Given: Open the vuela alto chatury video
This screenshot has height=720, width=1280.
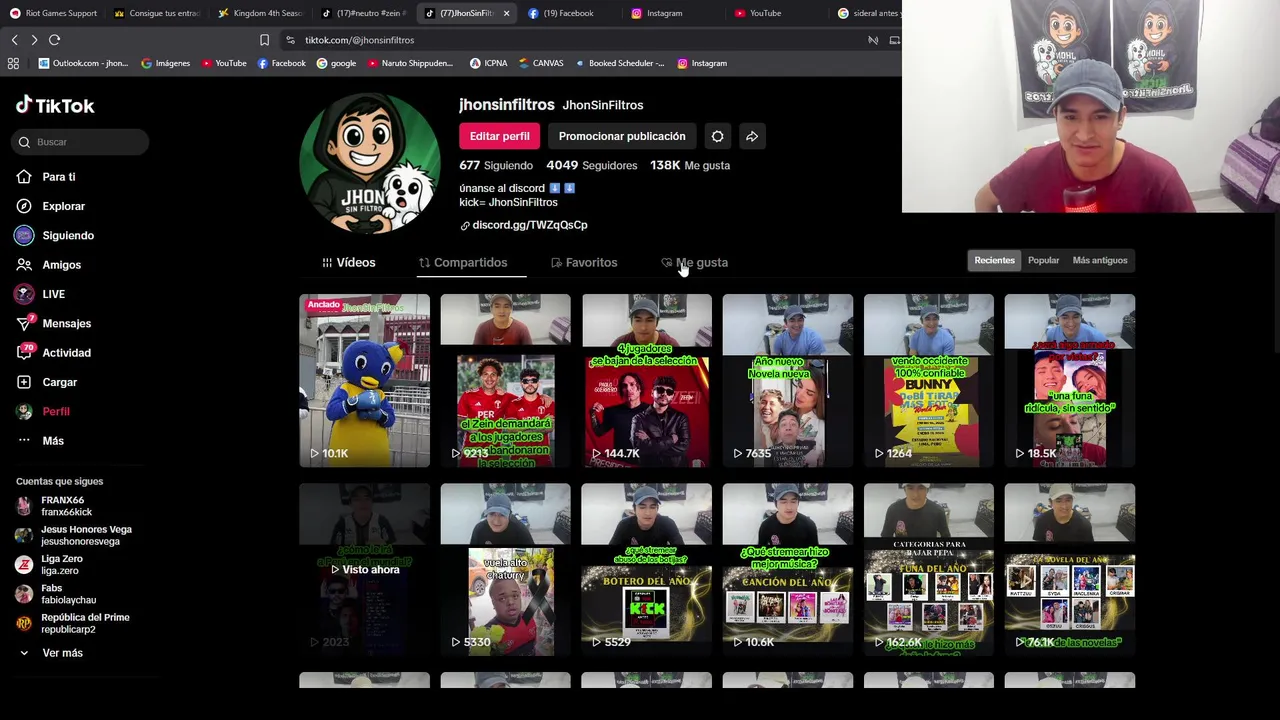Looking at the screenshot, I should (x=505, y=569).
